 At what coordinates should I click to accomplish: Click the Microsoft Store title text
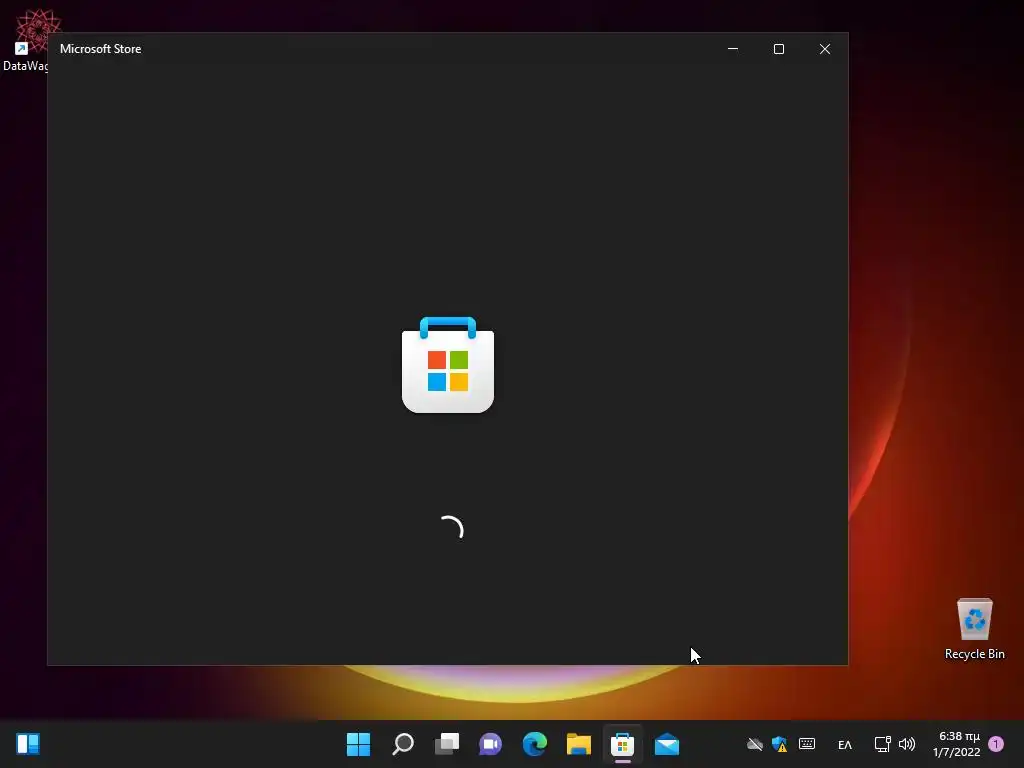point(101,49)
